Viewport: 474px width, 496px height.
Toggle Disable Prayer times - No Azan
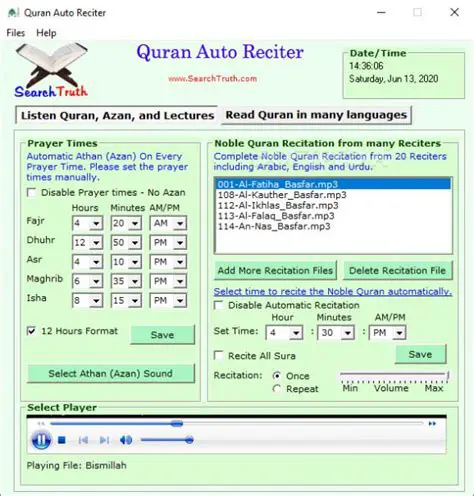(x=32, y=193)
